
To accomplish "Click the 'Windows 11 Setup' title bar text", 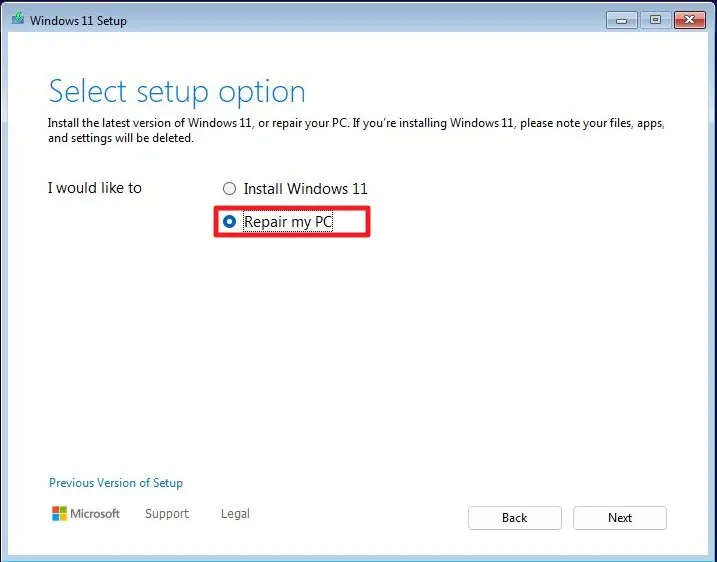I will pyautogui.click(x=80, y=20).
